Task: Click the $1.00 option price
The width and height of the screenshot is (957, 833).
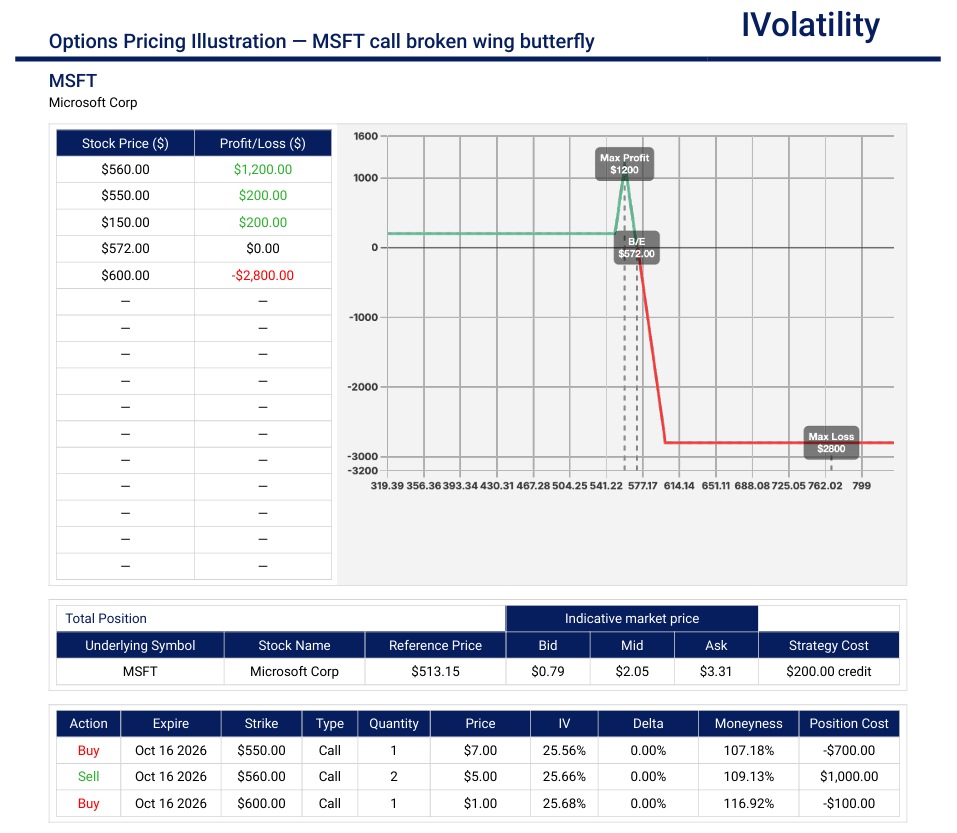Action: (480, 803)
